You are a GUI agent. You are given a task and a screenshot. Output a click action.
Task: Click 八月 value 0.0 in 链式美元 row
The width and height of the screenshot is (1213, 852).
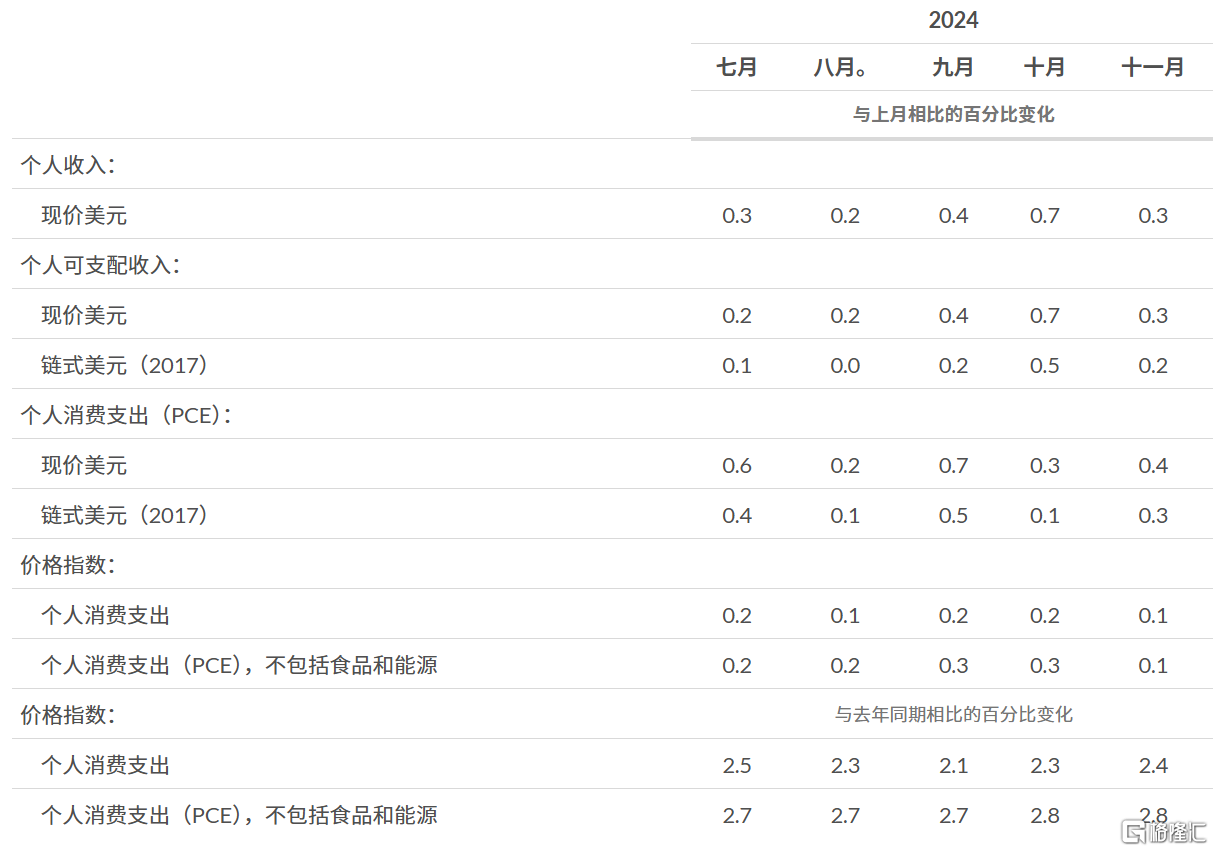click(845, 365)
